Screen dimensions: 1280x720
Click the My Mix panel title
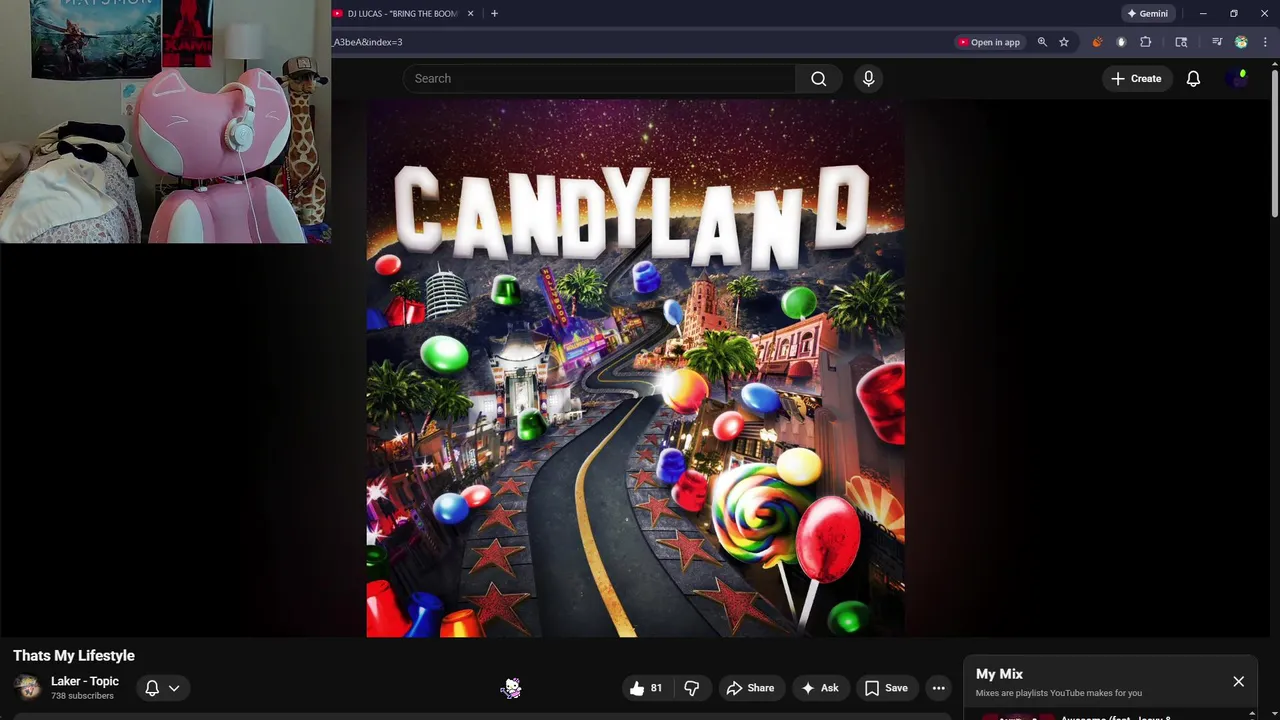(999, 674)
